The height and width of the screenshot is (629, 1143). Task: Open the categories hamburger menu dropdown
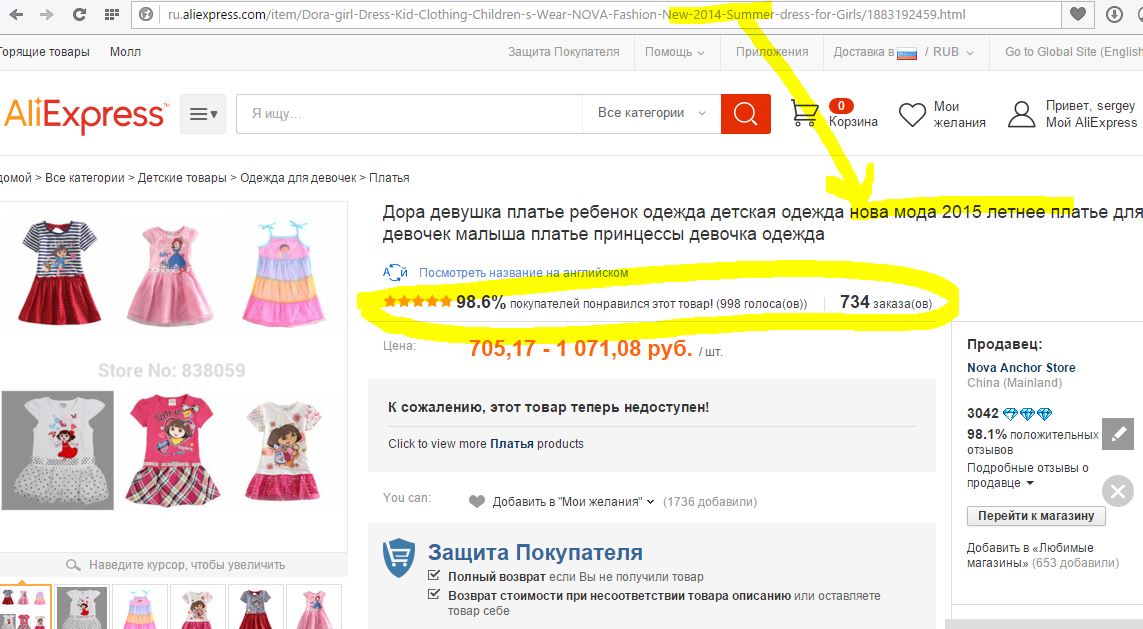tap(203, 114)
